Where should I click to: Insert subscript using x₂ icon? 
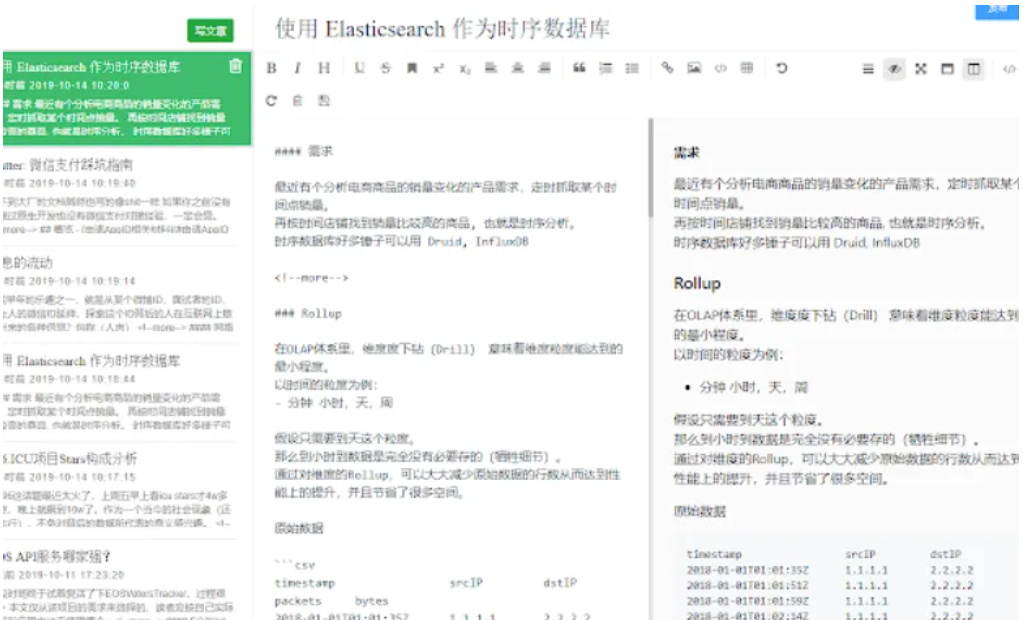(x=465, y=68)
